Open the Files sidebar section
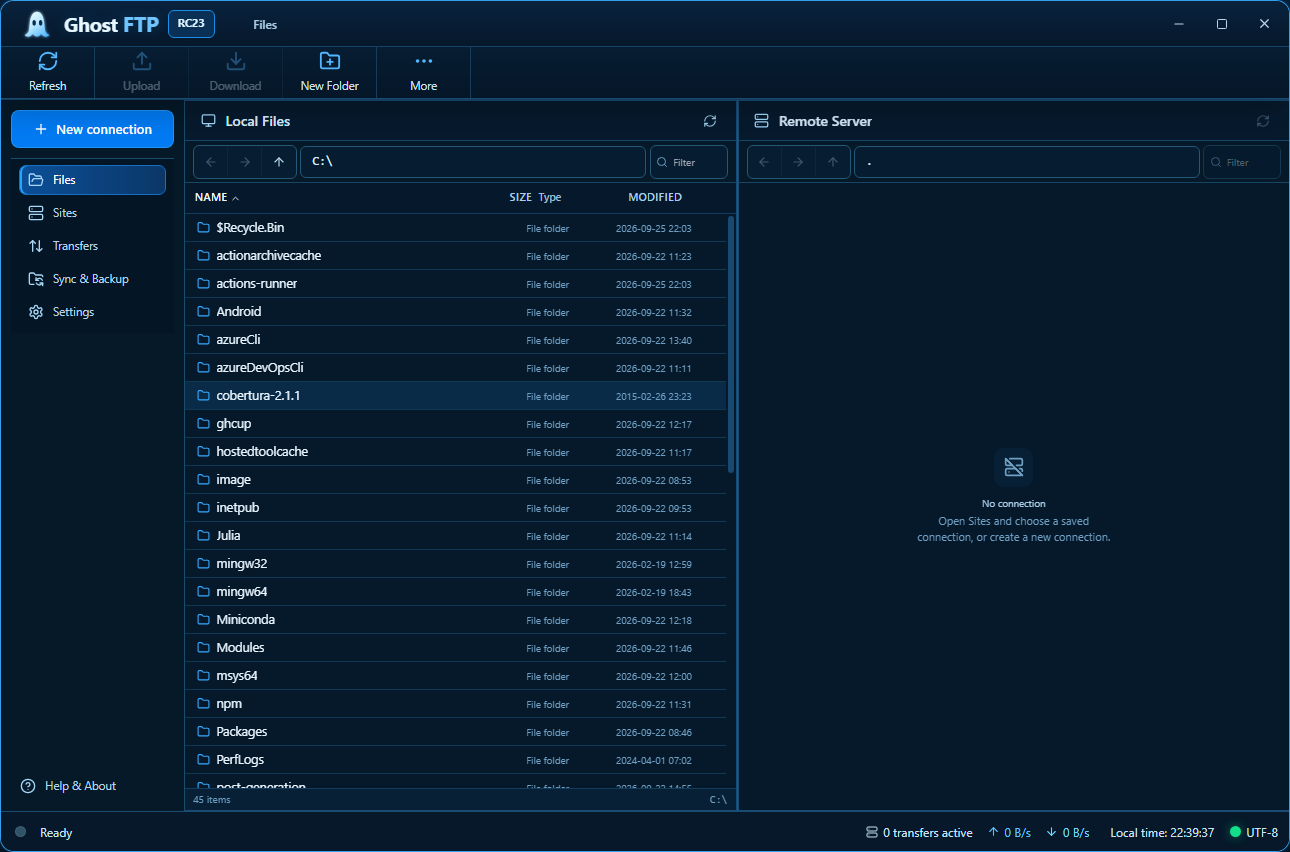 click(93, 180)
